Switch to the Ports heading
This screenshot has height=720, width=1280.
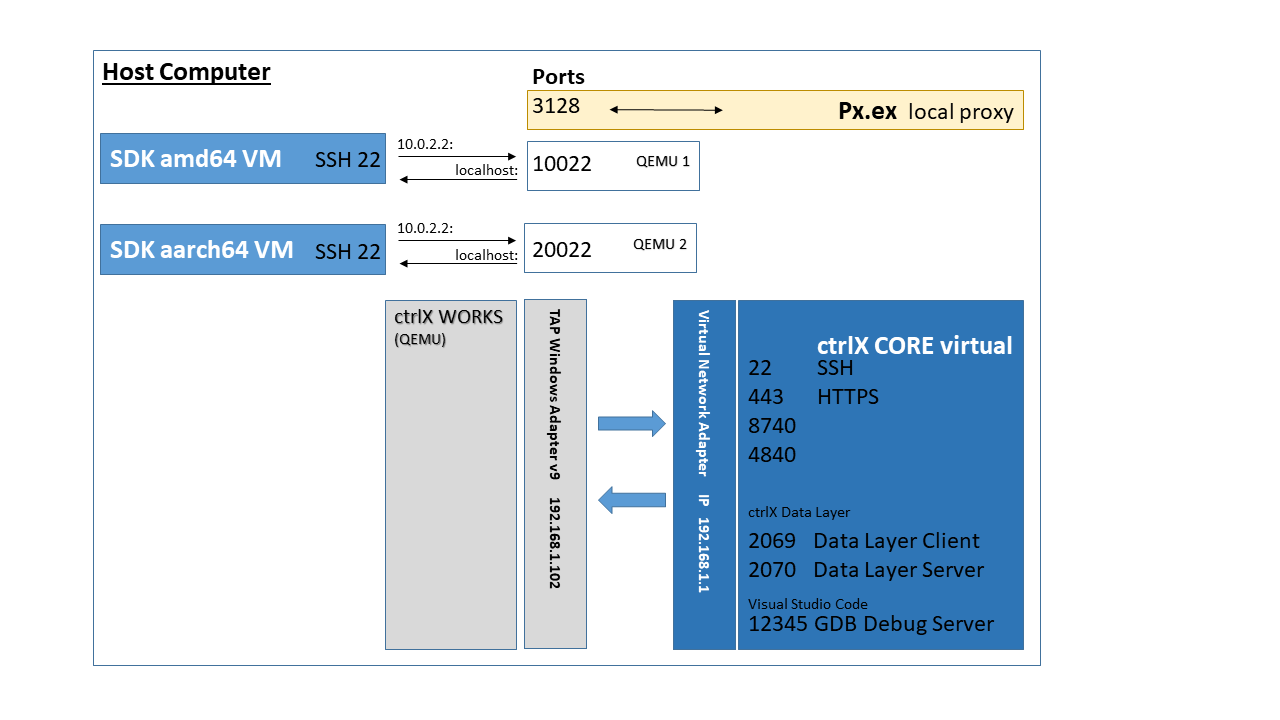click(x=558, y=77)
